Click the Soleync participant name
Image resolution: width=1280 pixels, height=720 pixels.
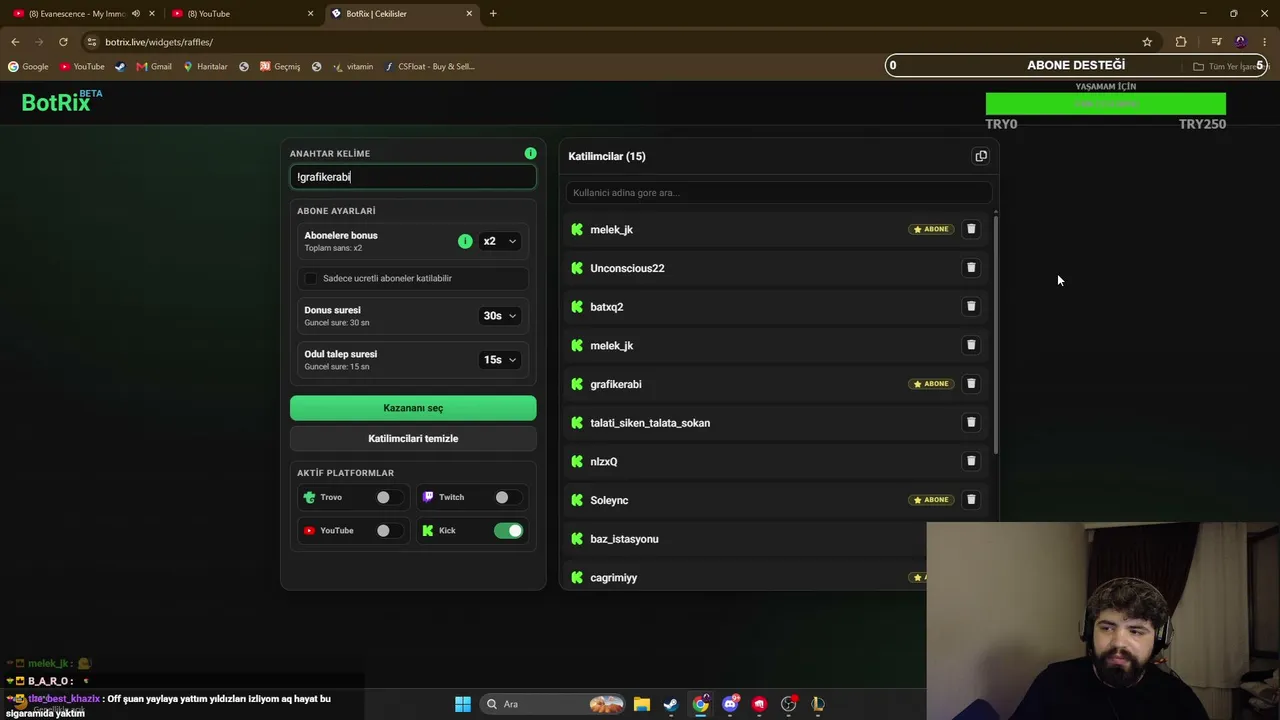point(609,500)
